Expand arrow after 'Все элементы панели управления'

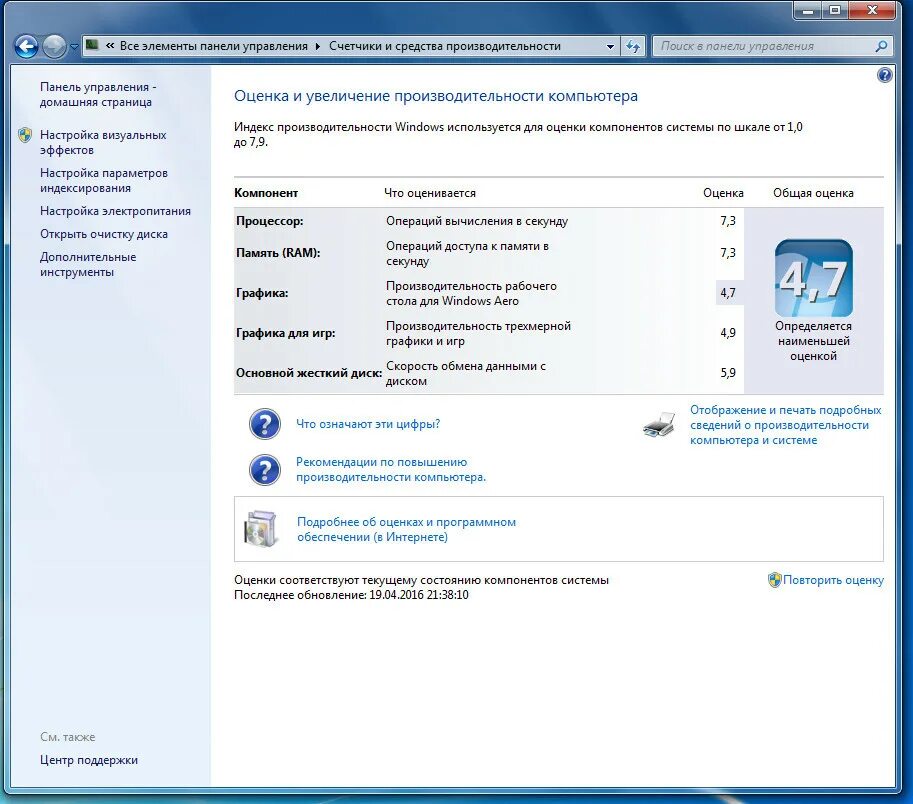318,46
